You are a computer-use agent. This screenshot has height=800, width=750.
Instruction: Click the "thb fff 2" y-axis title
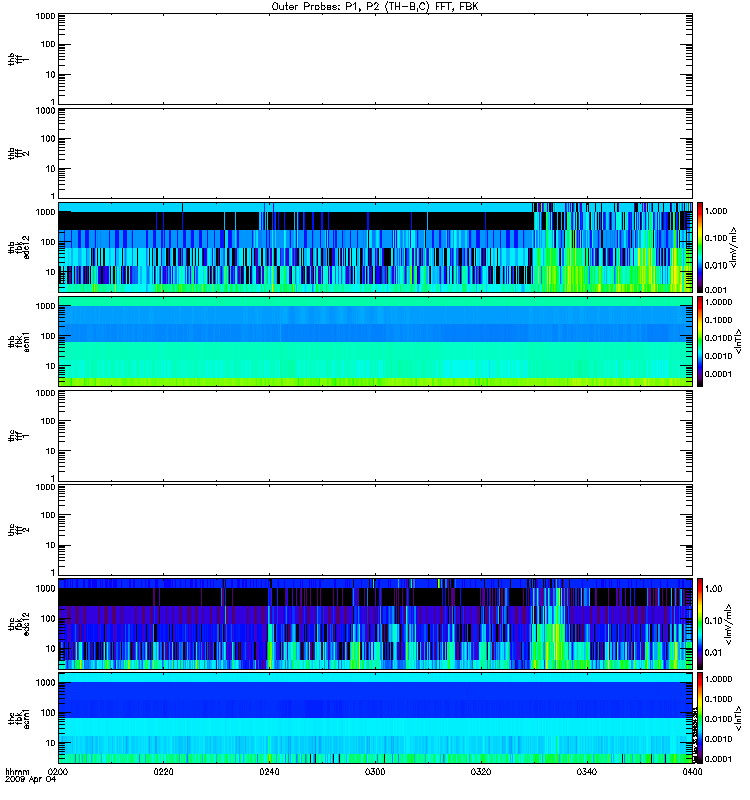pos(18,153)
